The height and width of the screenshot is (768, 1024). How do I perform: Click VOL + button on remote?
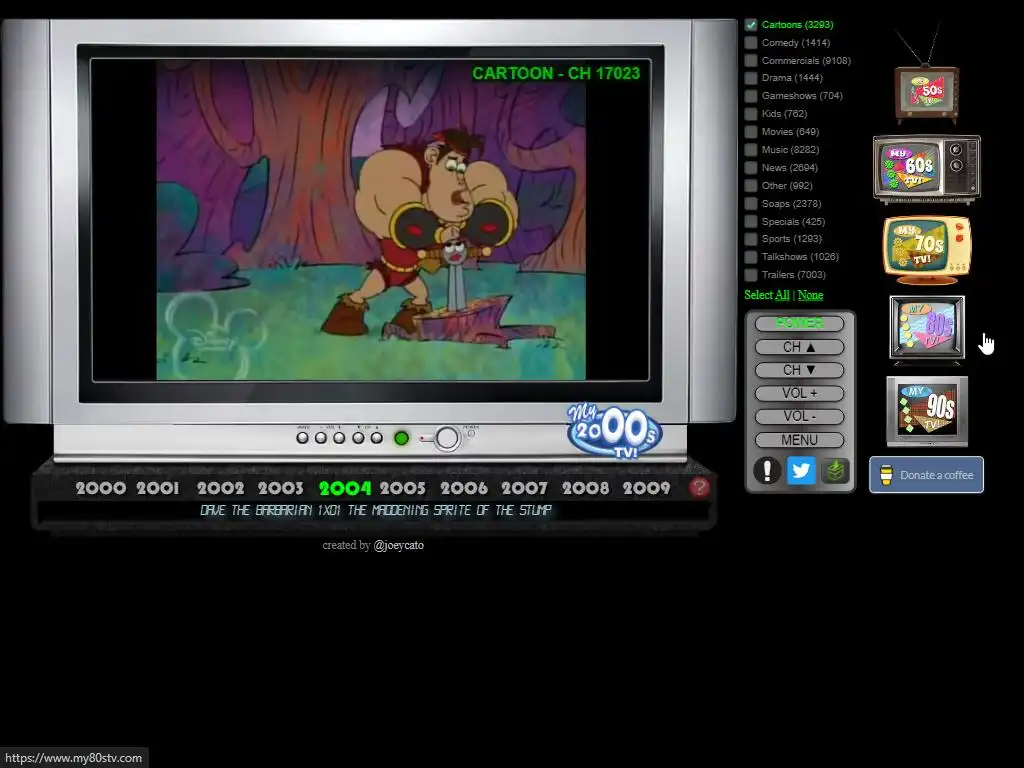(x=799, y=393)
